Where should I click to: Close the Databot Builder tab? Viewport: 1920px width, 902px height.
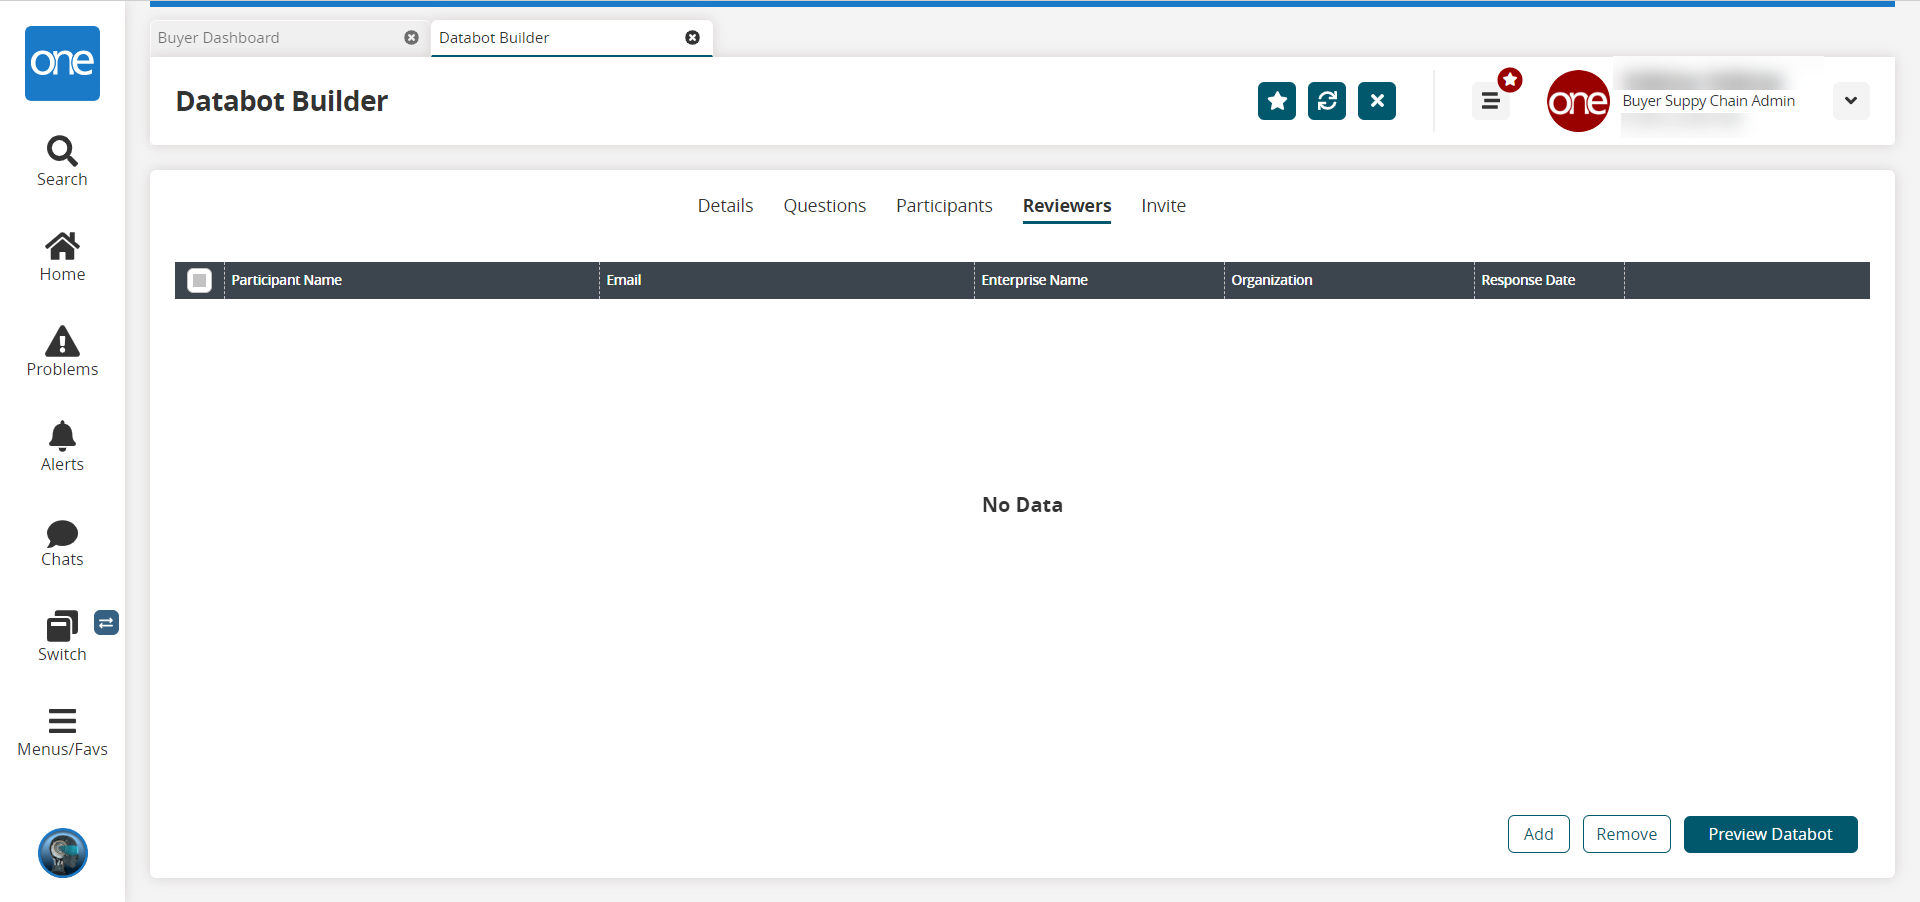692,38
